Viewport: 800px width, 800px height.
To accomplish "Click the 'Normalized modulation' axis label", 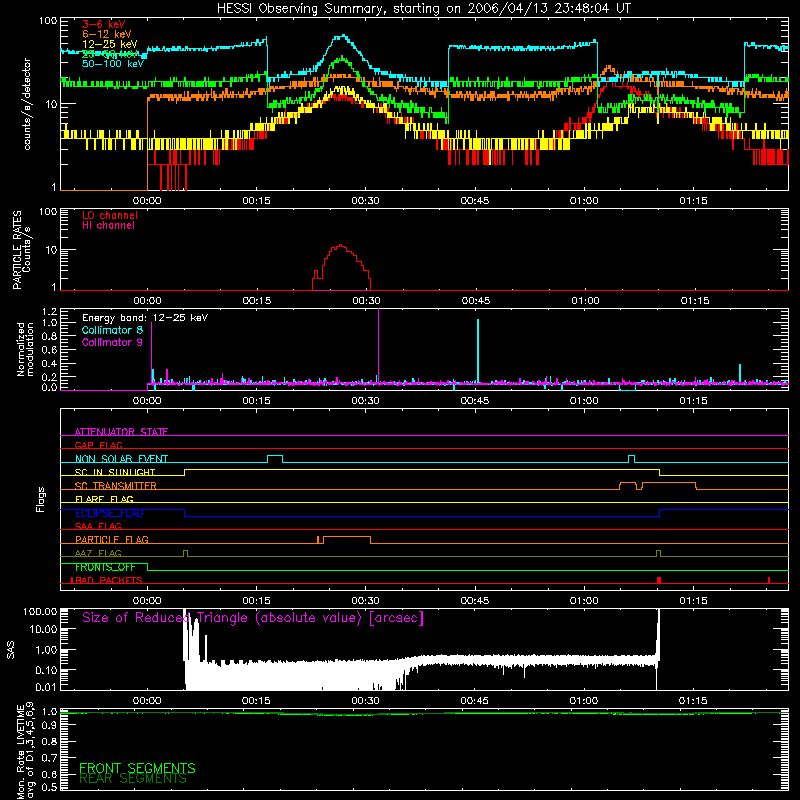I will click(25, 349).
